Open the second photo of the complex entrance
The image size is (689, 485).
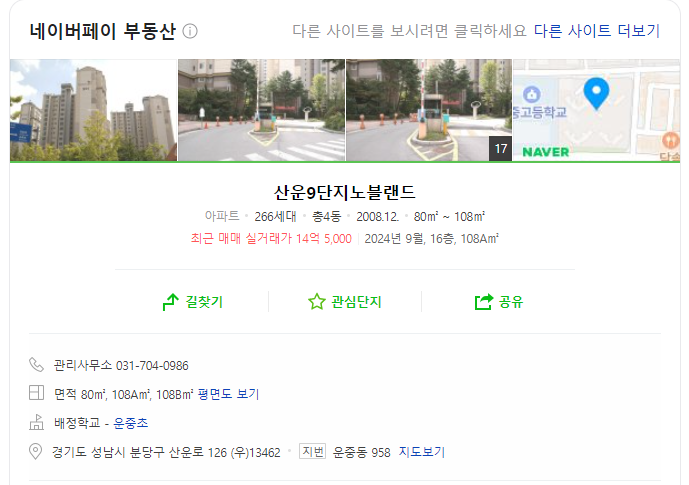click(x=261, y=110)
